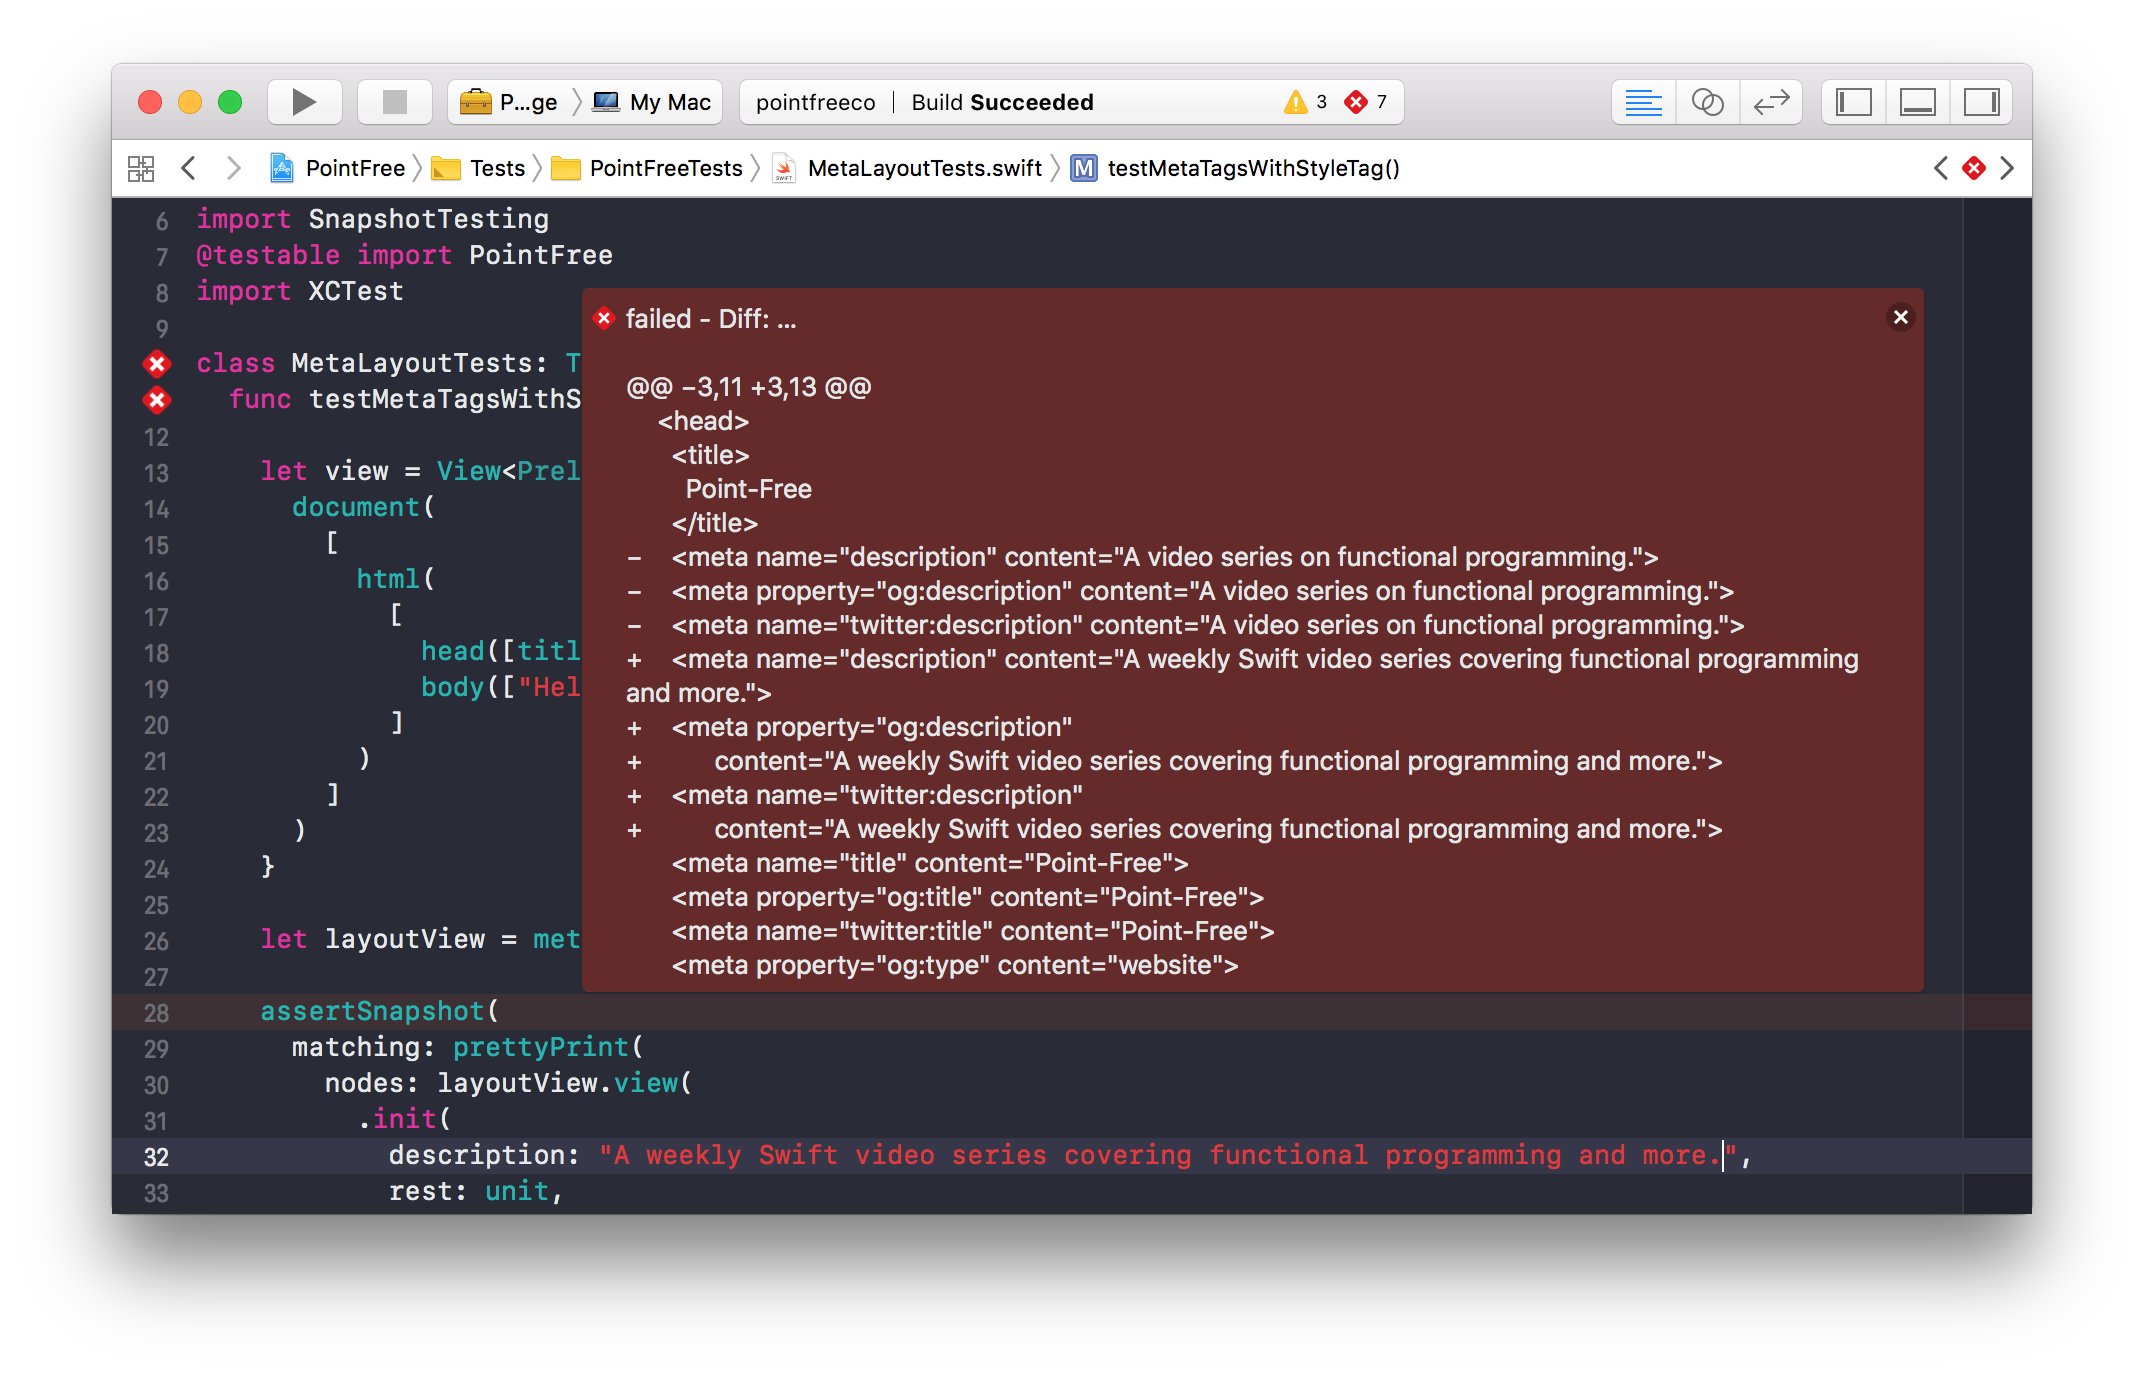Go forward in editor navigation history
Screen dimensions: 2144x1374
(x=233, y=168)
